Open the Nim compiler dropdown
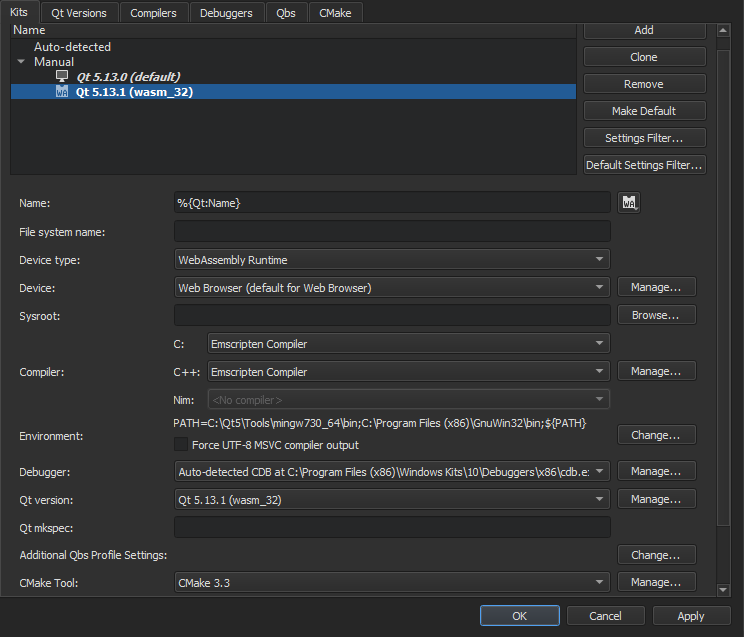Image resolution: width=744 pixels, height=637 pixels. click(x=409, y=400)
